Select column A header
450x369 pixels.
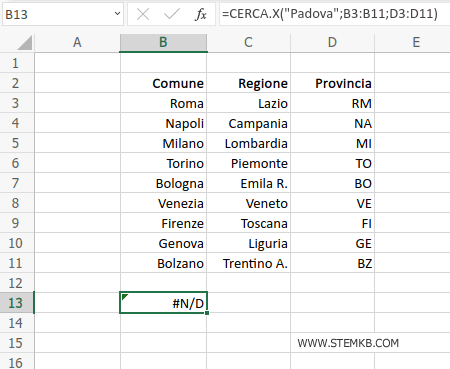(77, 43)
